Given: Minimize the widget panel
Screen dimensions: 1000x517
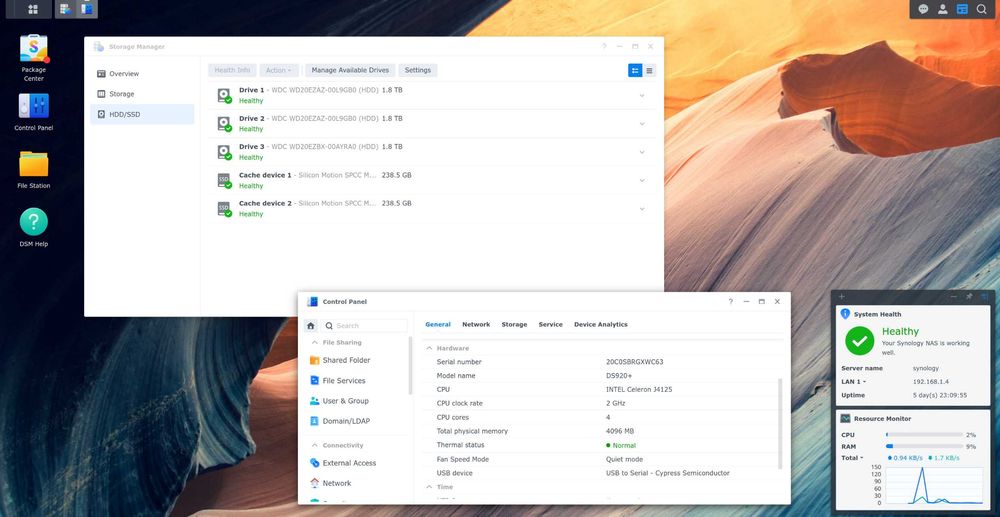Looking at the screenshot, I should coord(954,296).
